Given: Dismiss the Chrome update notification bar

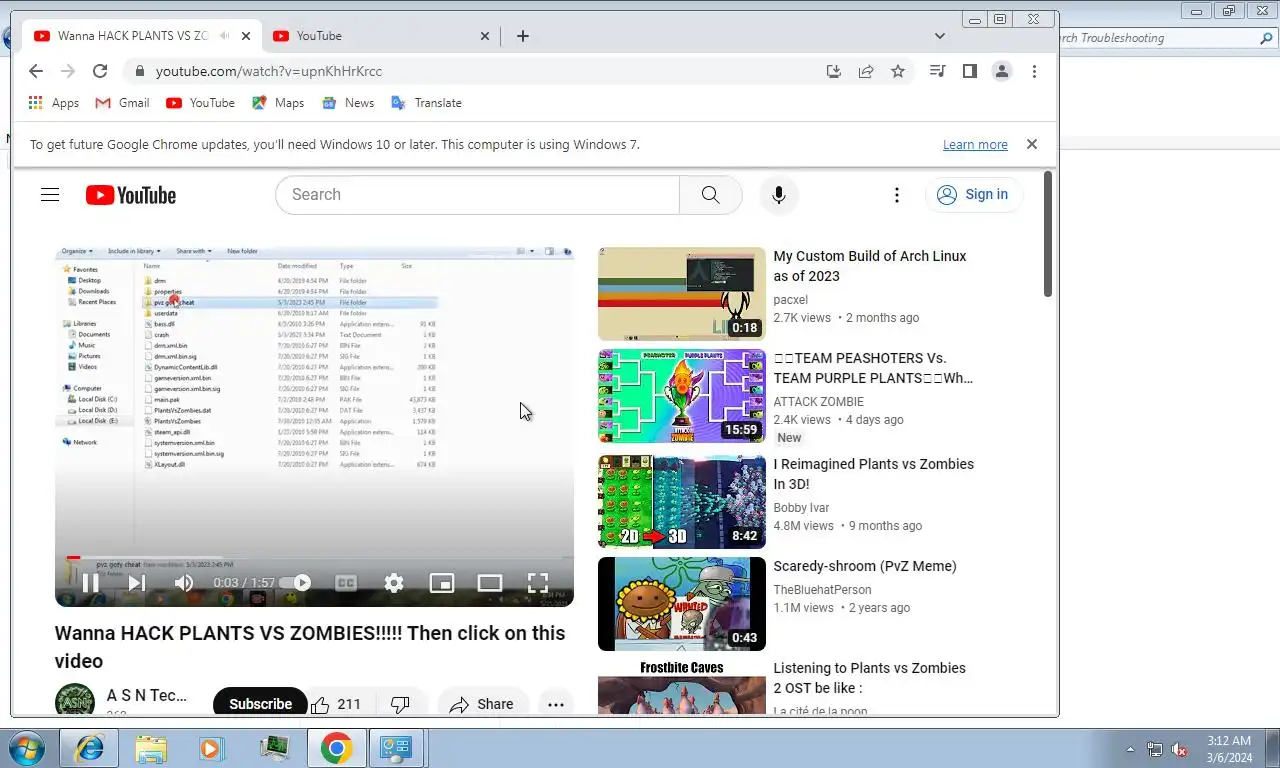Looking at the screenshot, I should (x=1032, y=145).
